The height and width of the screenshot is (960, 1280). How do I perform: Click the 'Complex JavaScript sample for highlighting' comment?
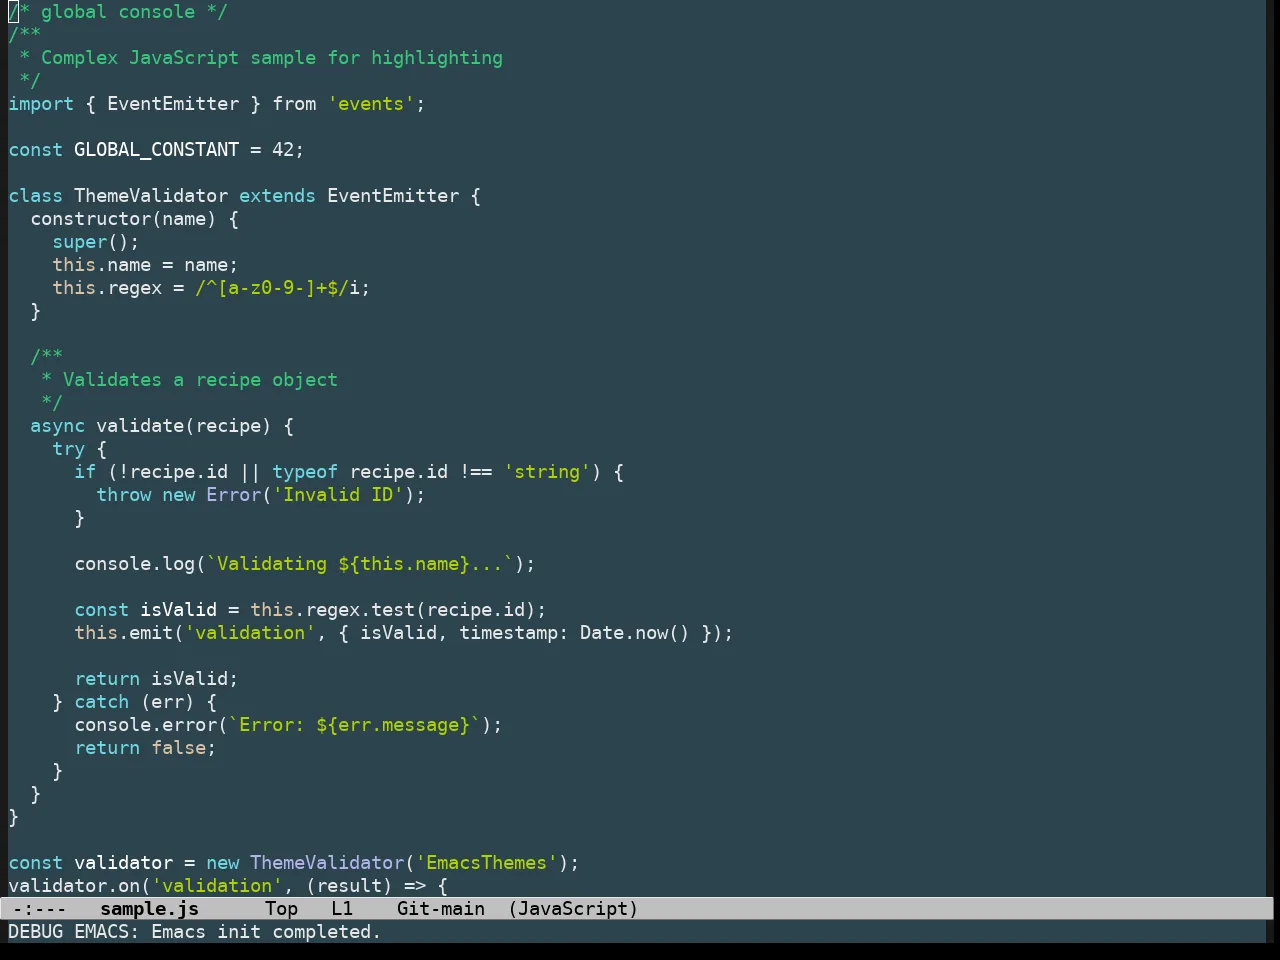click(272, 58)
